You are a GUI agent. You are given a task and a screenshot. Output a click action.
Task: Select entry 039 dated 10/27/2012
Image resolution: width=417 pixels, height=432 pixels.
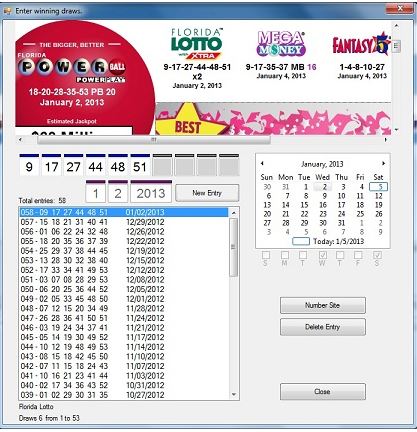click(x=124, y=395)
